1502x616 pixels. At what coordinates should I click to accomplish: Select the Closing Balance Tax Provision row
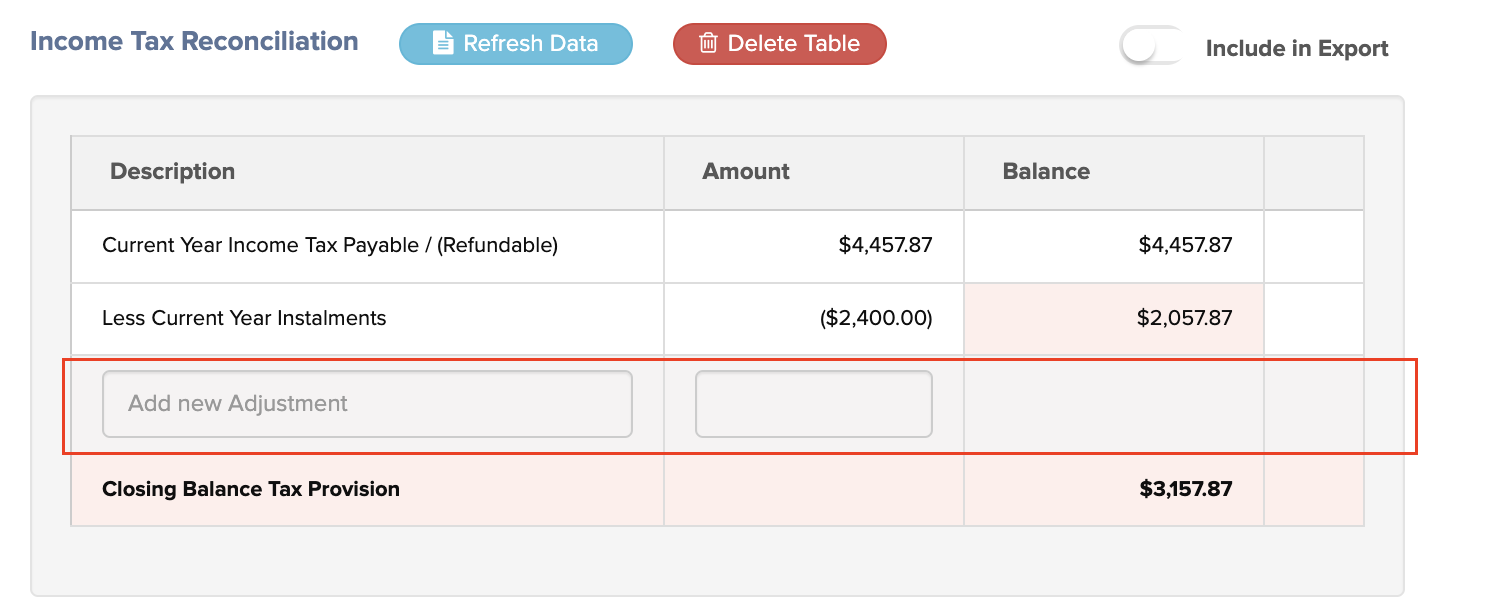point(251,489)
